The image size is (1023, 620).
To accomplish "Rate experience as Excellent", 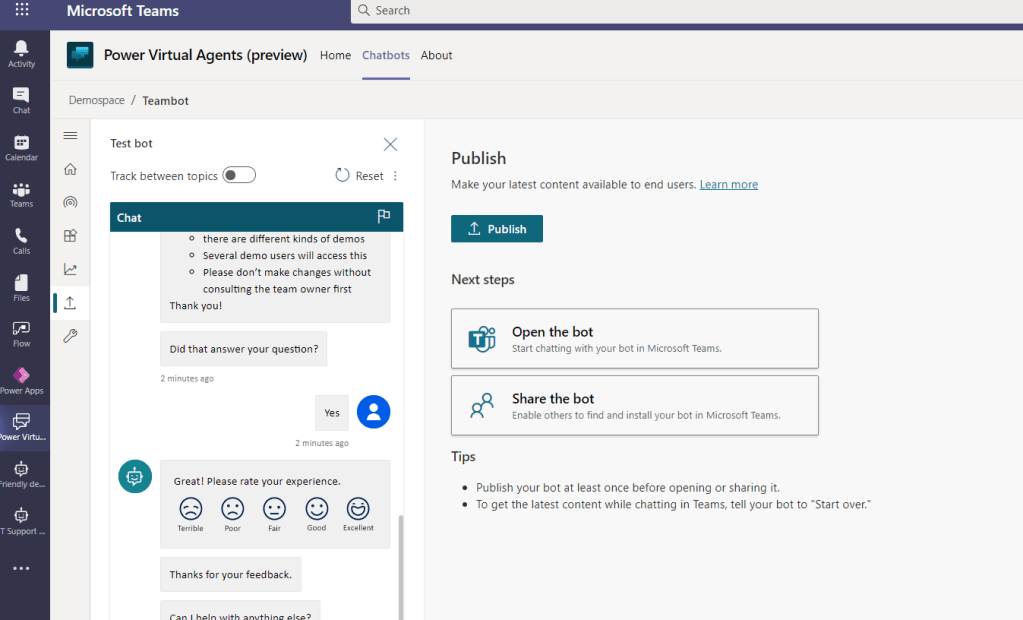I will click(x=358, y=509).
